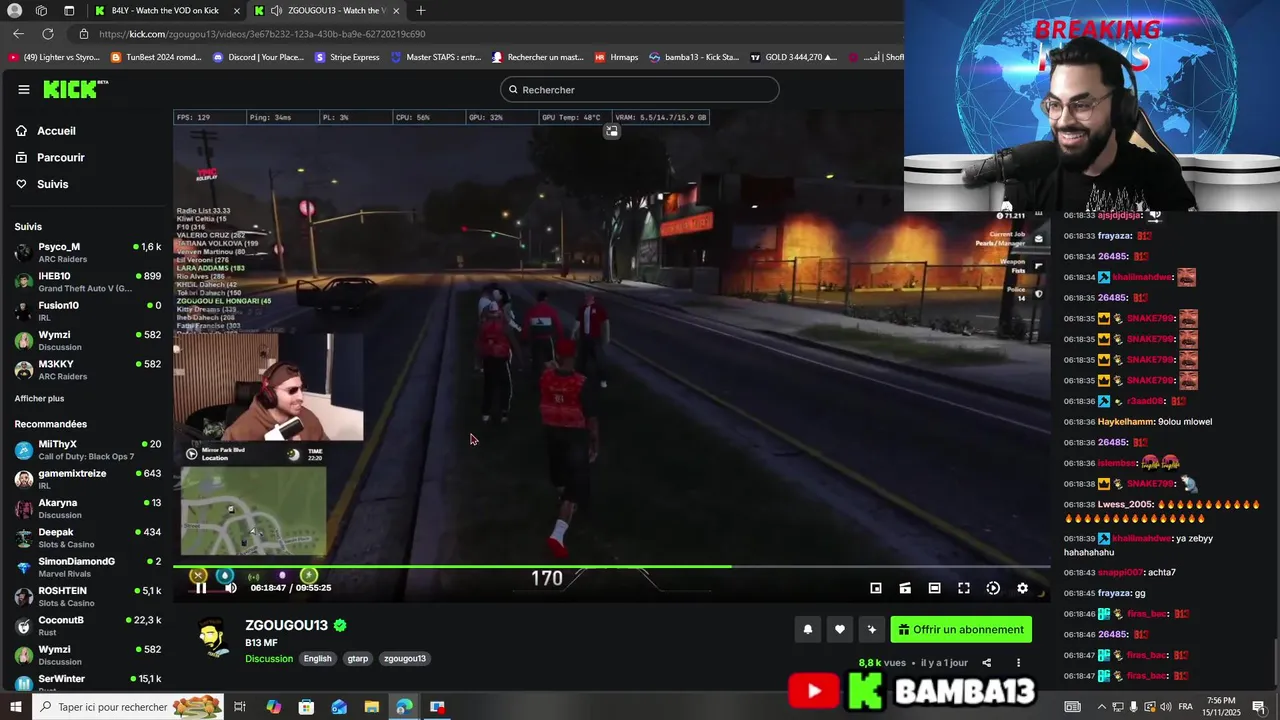Open Microsoft Store from taskbar
Viewport: 1280px width, 720px height.
click(306, 707)
